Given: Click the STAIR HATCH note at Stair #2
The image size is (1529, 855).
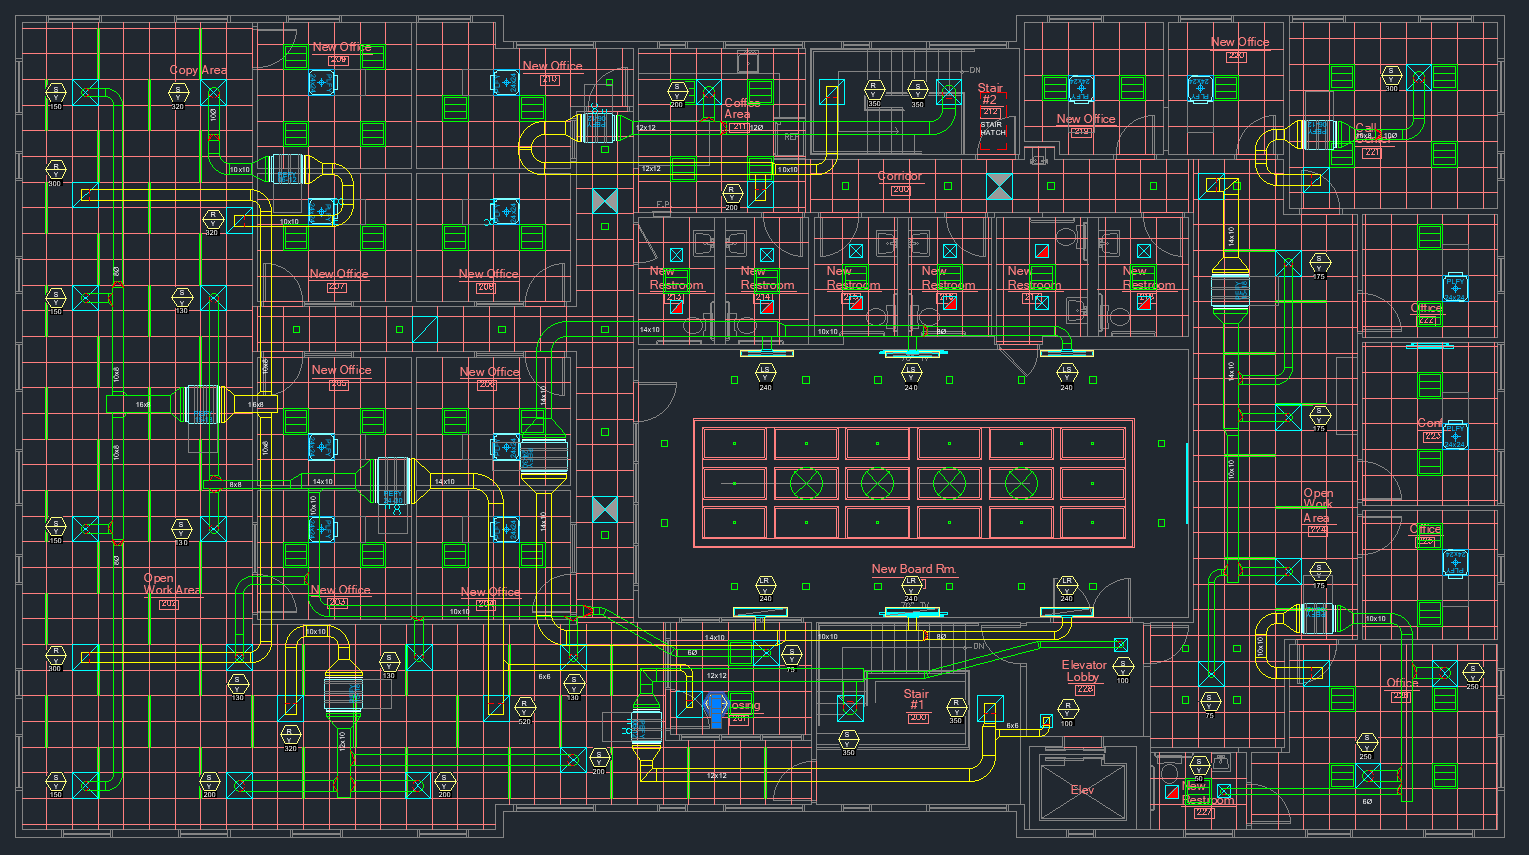Looking at the screenshot, I should tap(991, 129).
